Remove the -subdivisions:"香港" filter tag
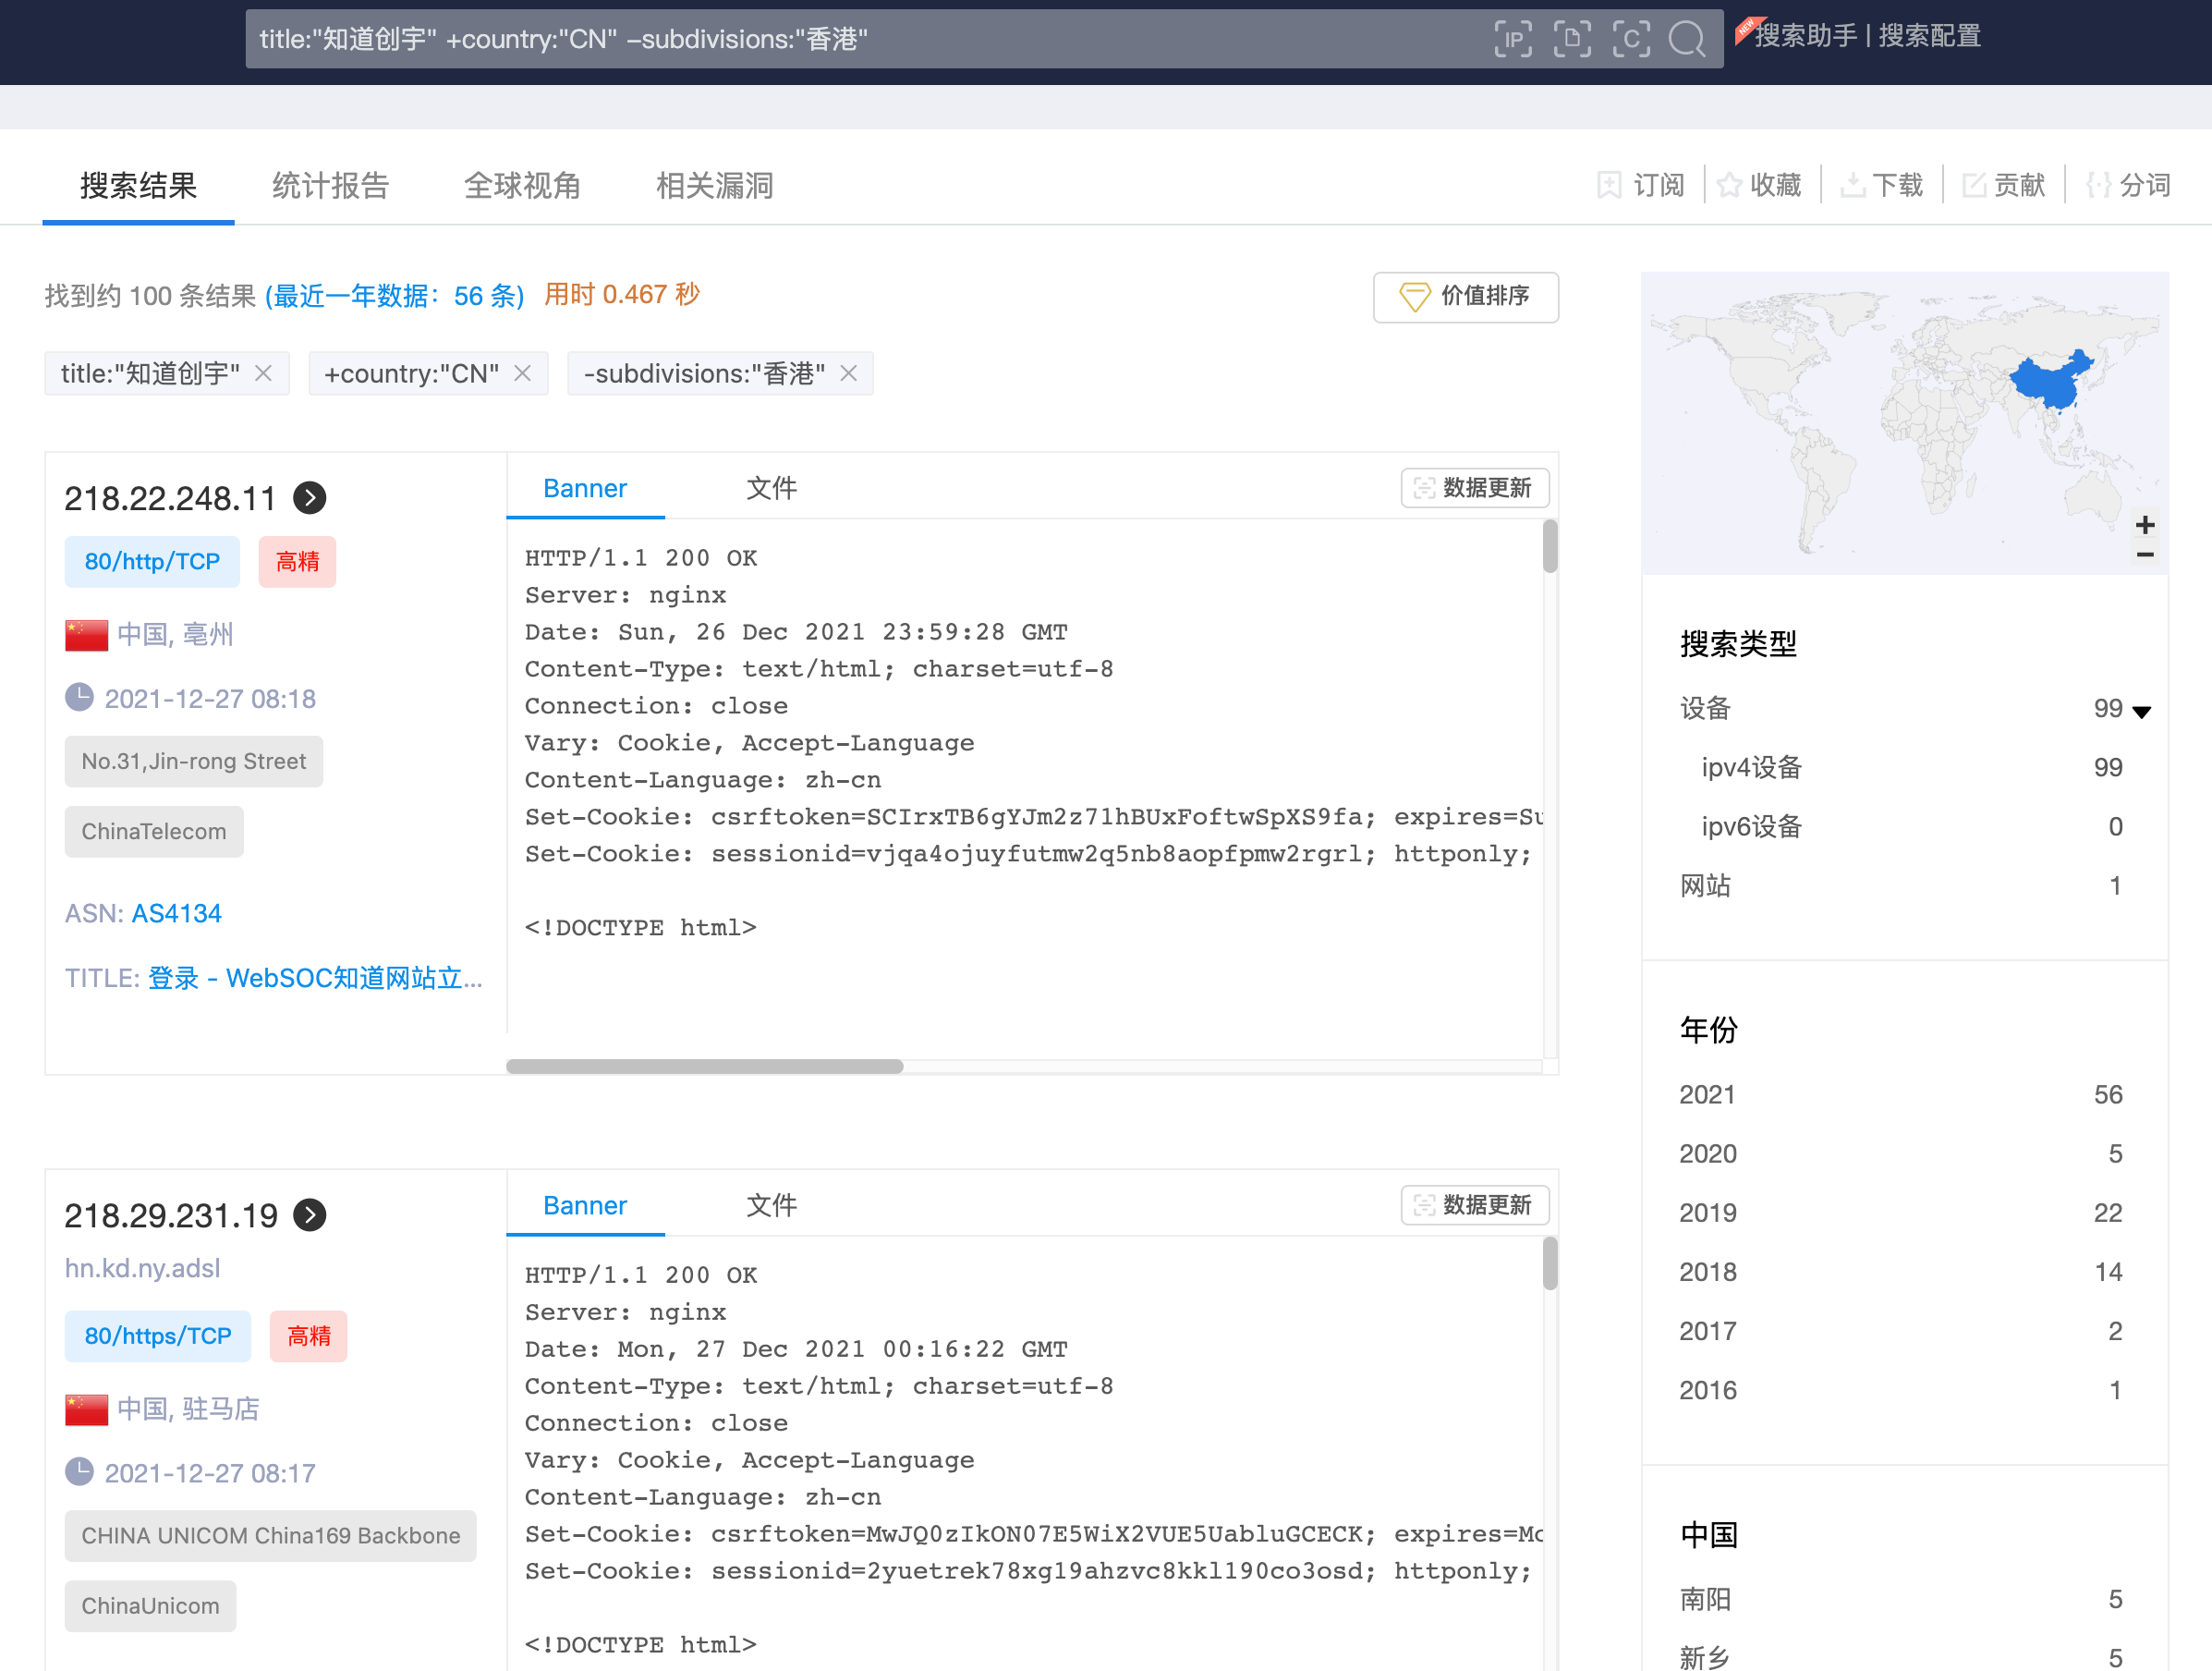 pos(849,373)
